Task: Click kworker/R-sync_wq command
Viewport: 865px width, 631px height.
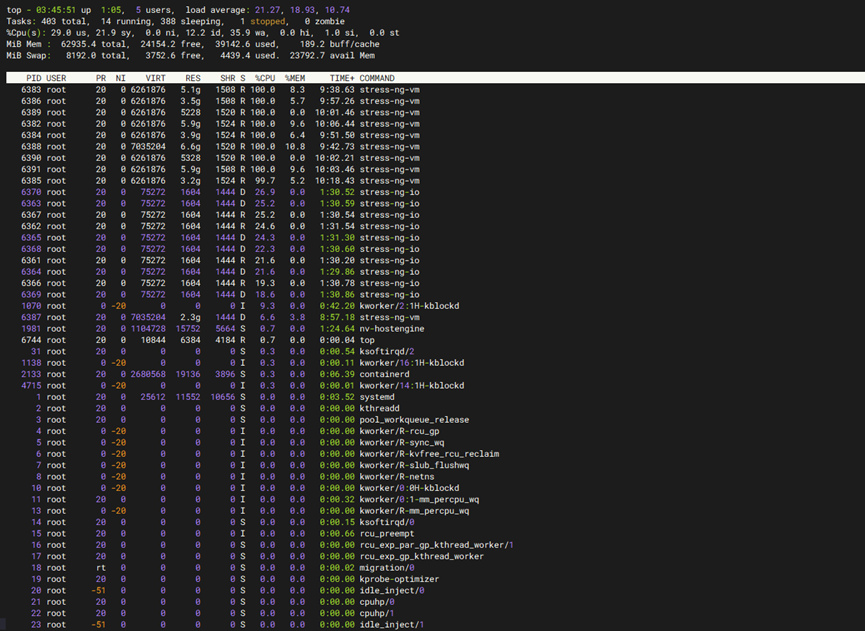Action: pos(402,442)
